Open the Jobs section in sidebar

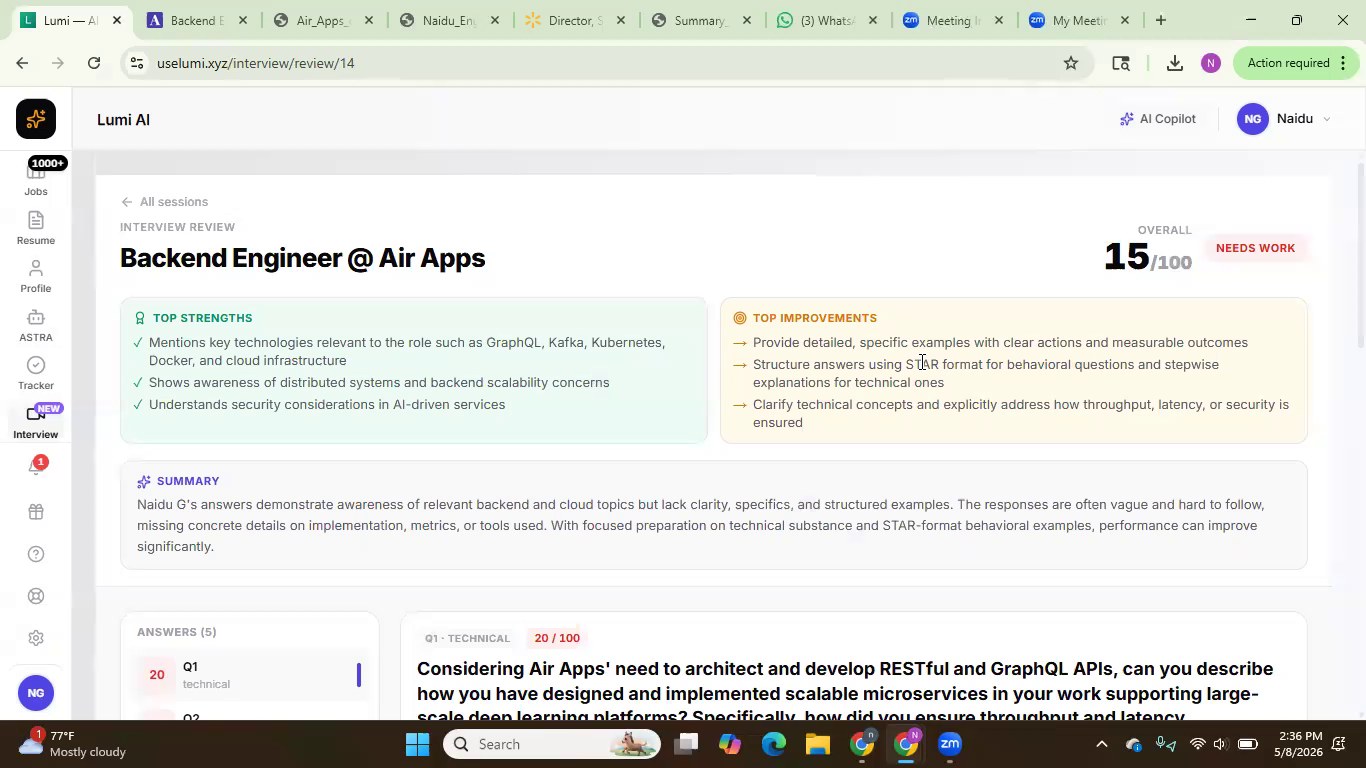(x=36, y=180)
